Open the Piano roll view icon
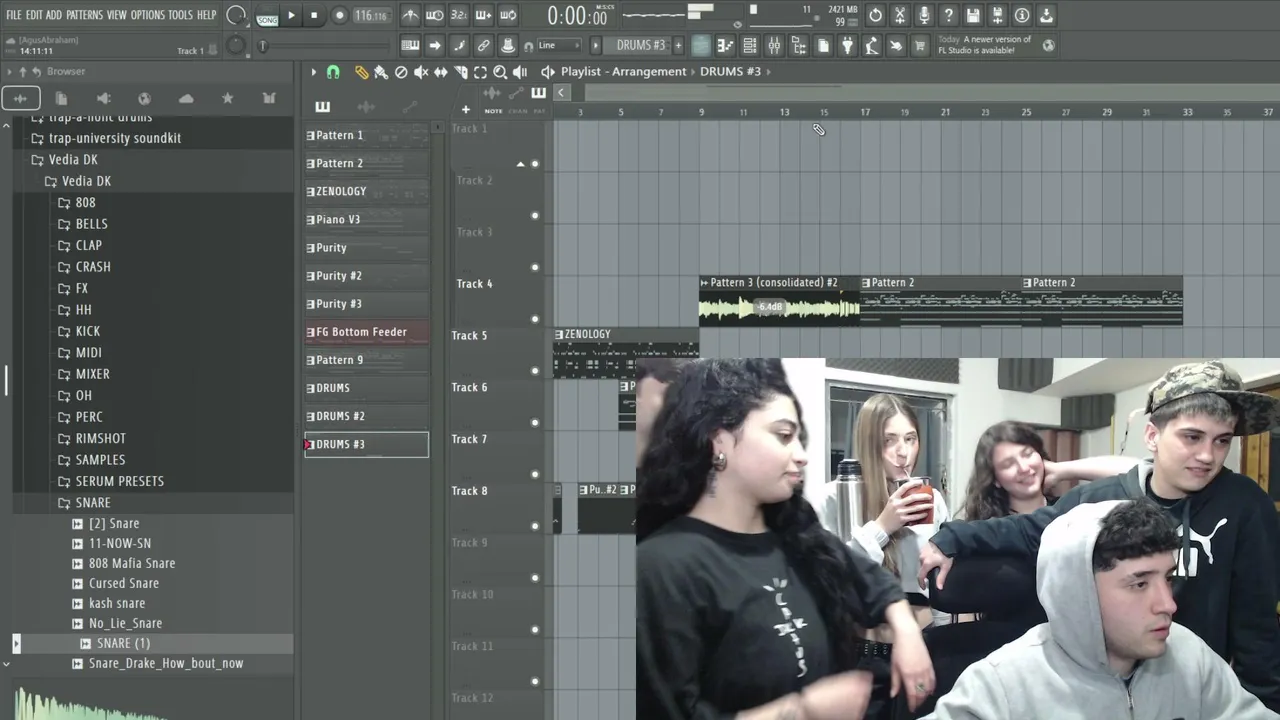This screenshot has width=1280, height=720. coord(725,45)
